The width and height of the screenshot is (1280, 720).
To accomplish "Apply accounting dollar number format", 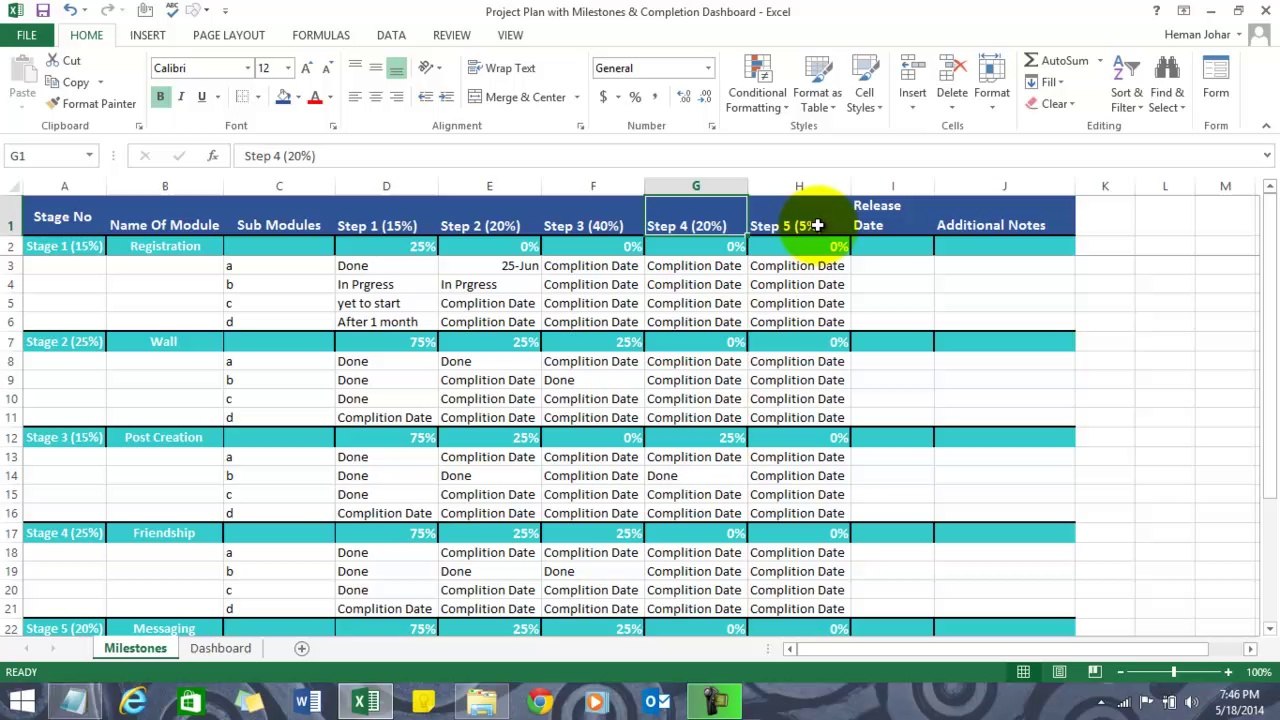I will (603, 97).
